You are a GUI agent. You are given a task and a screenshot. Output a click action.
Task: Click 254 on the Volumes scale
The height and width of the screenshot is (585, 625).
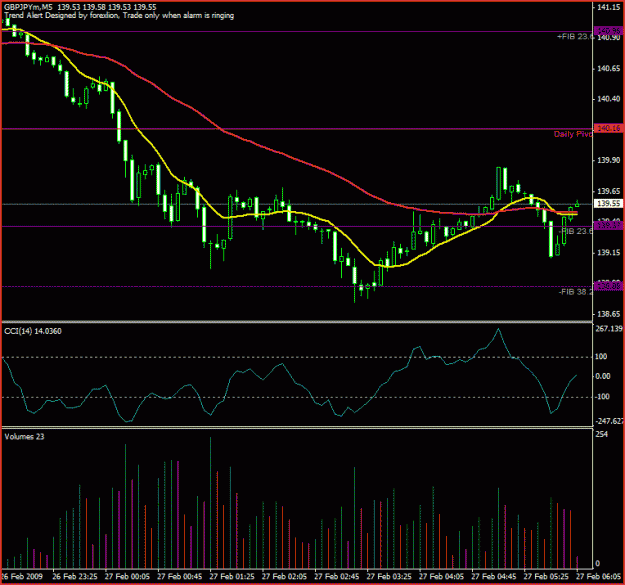[x=601, y=434]
